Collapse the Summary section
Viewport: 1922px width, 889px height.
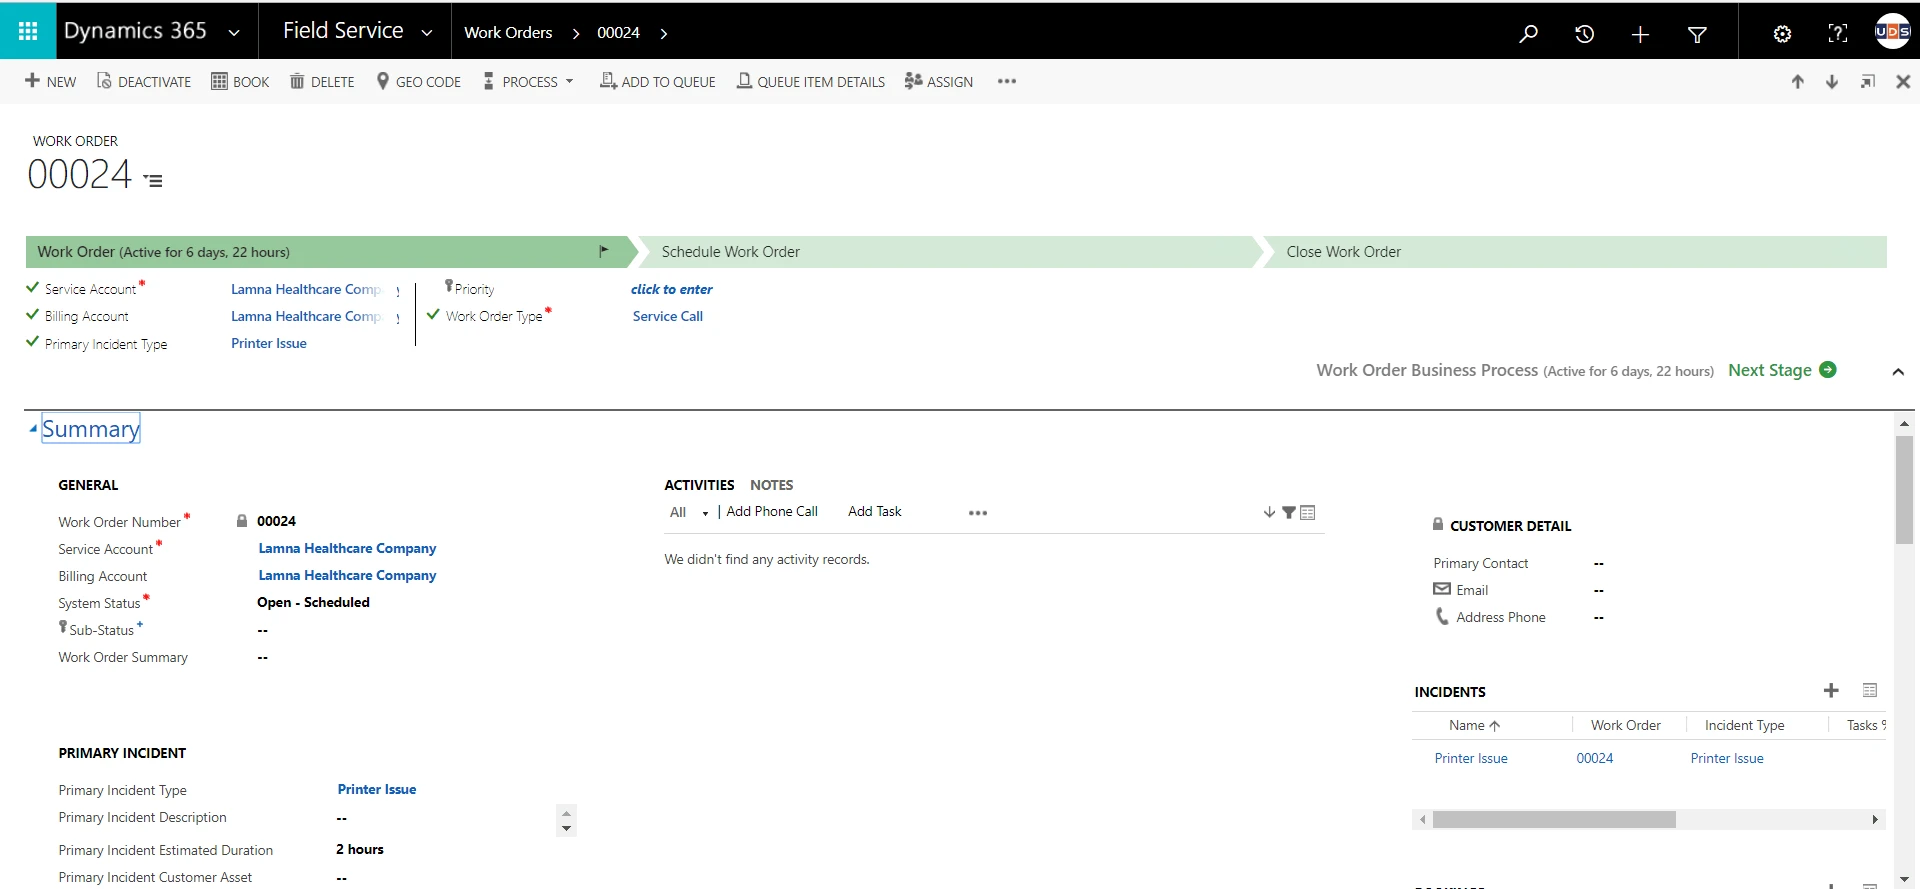32,429
